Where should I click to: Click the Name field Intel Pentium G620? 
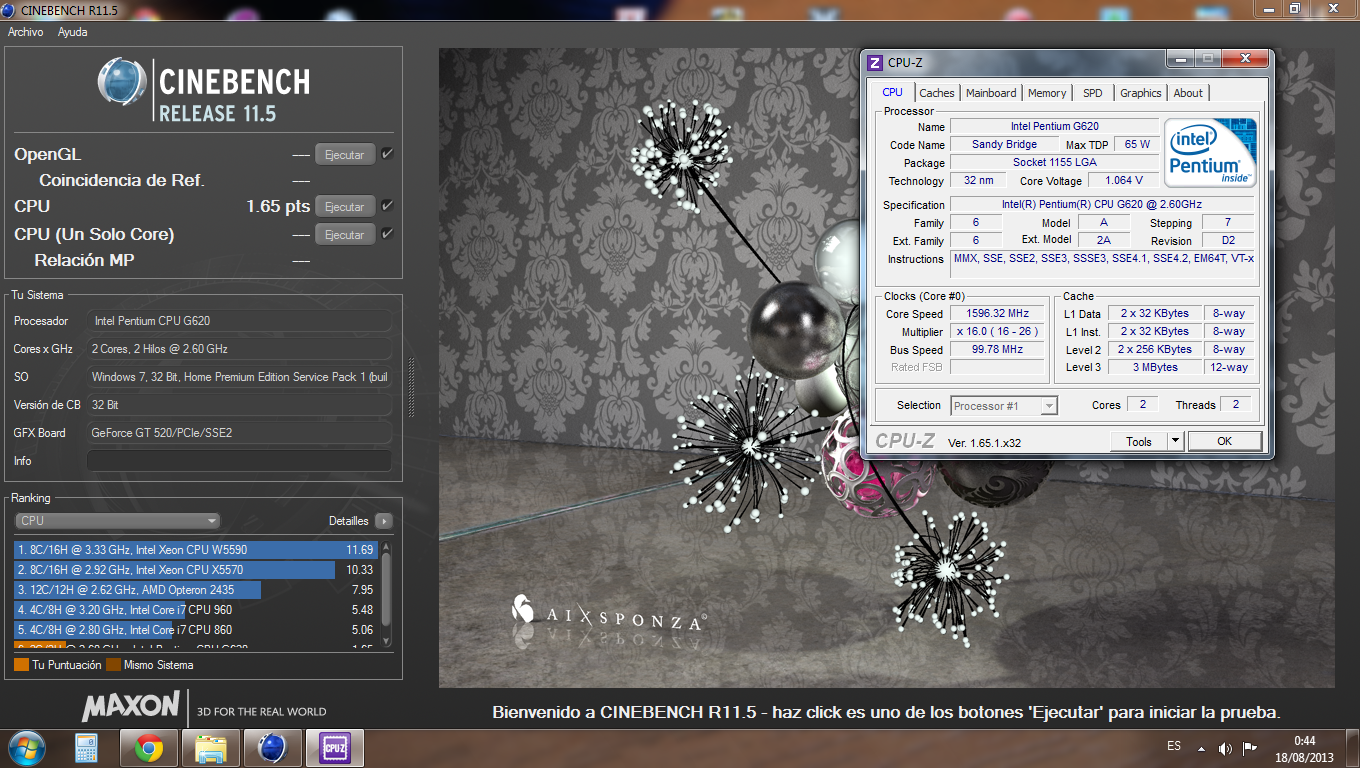(1054, 127)
